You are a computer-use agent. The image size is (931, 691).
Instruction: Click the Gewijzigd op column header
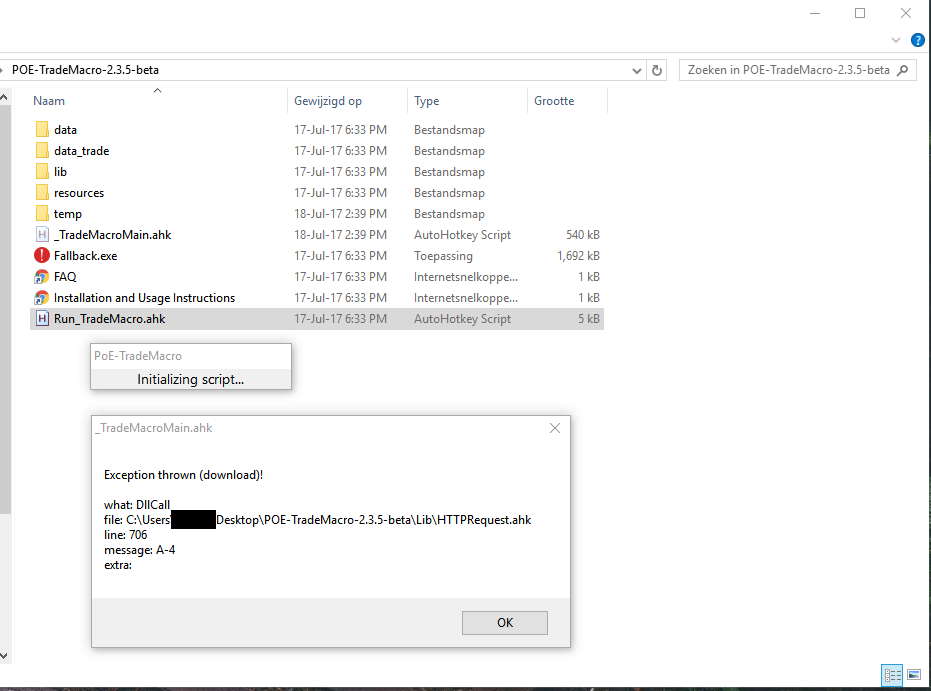click(330, 100)
